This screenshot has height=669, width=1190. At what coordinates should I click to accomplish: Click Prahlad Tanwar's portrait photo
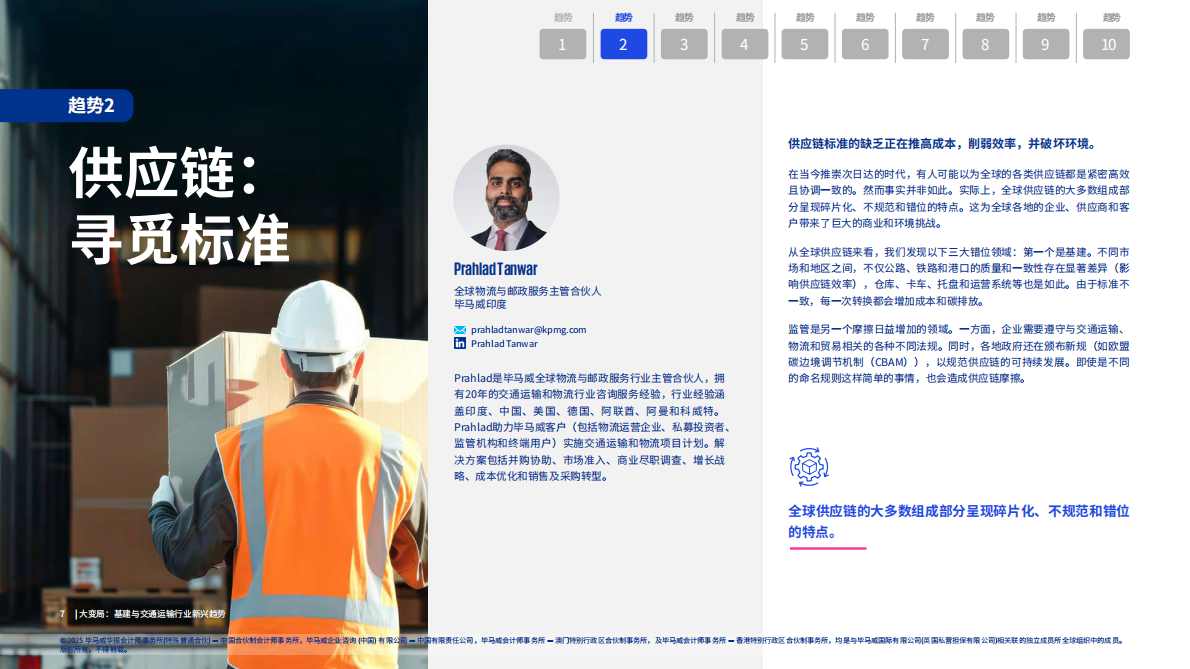coord(509,196)
